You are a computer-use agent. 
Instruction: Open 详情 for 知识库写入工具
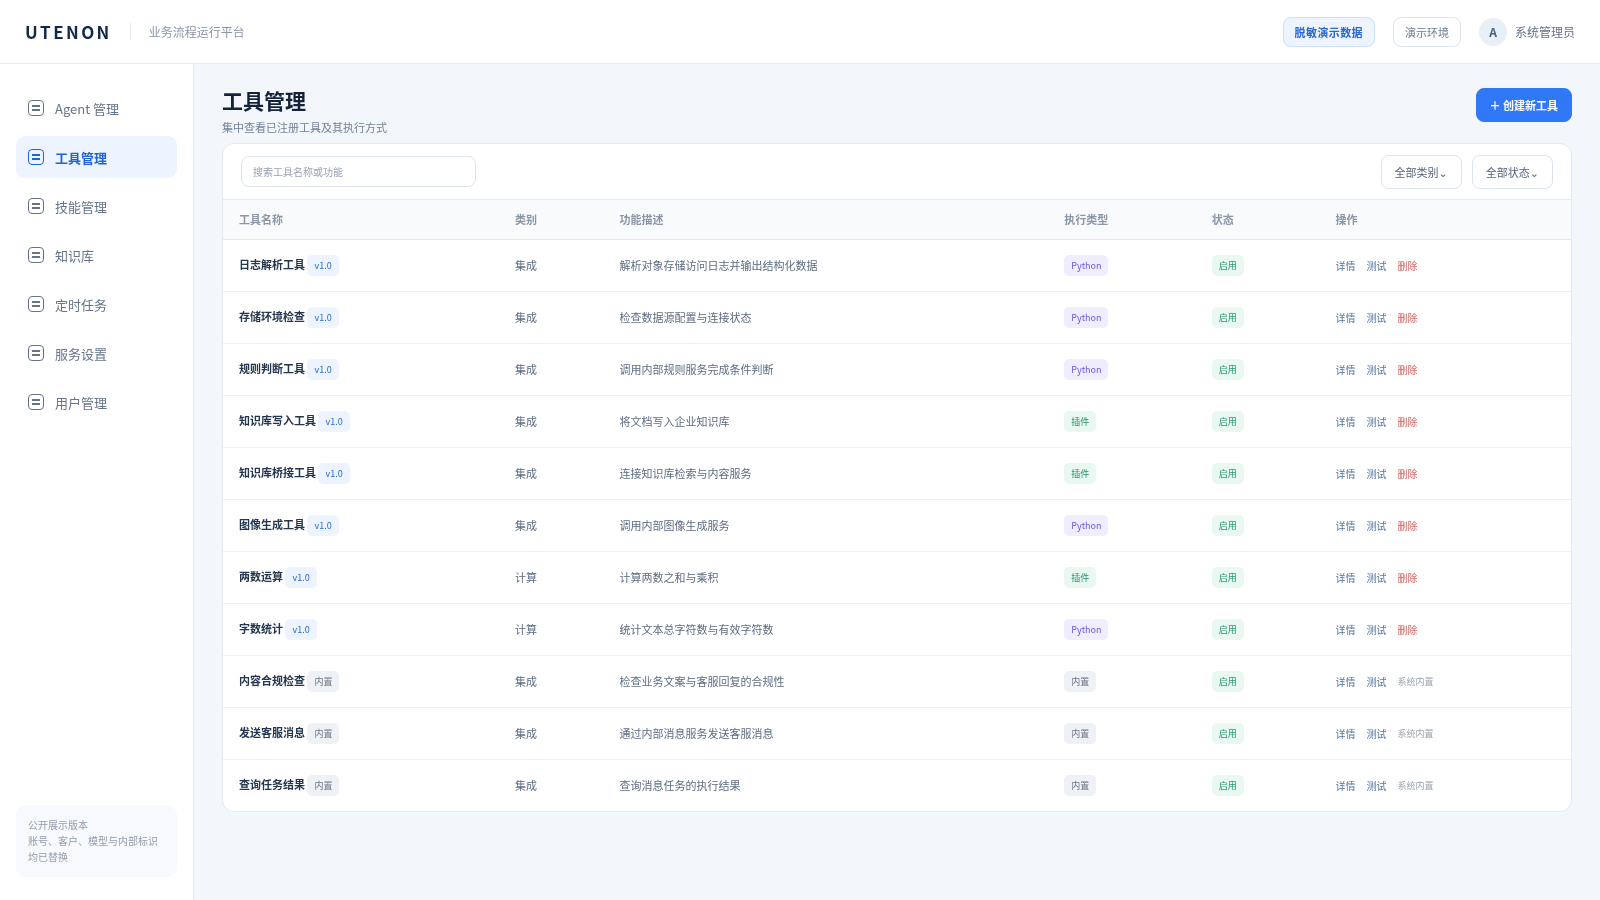pyautogui.click(x=1346, y=422)
